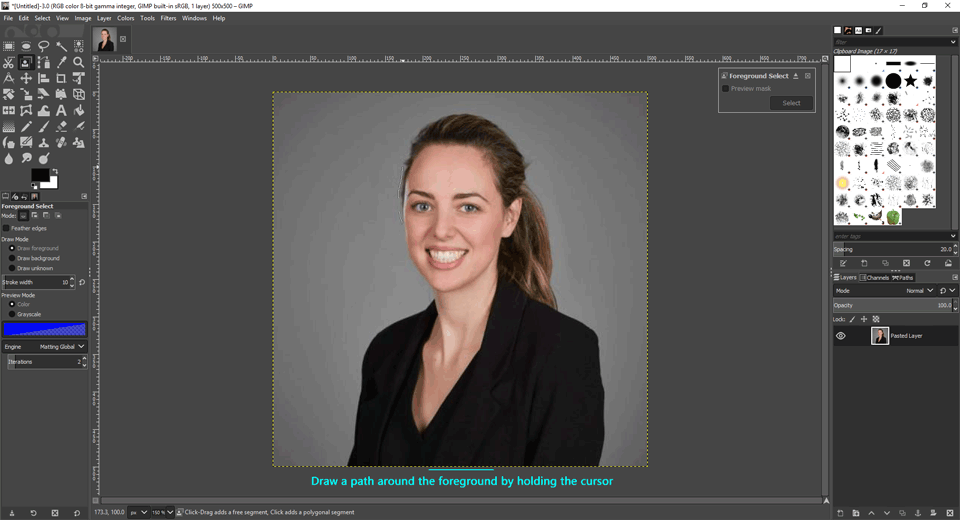This screenshot has width=960, height=520.
Task: Create a new layer button
Action: tap(840, 513)
